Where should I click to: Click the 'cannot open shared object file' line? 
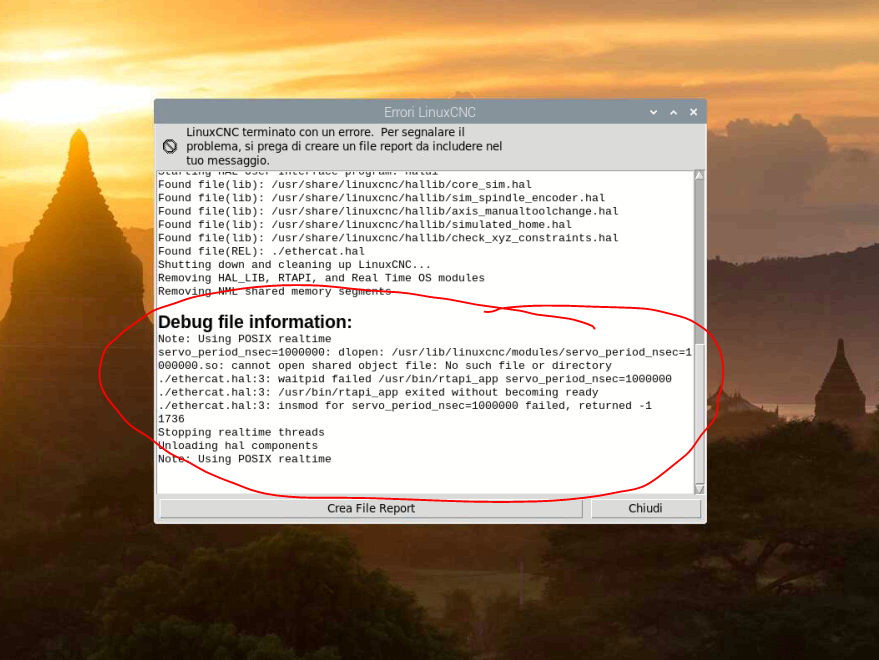[x=385, y=366]
